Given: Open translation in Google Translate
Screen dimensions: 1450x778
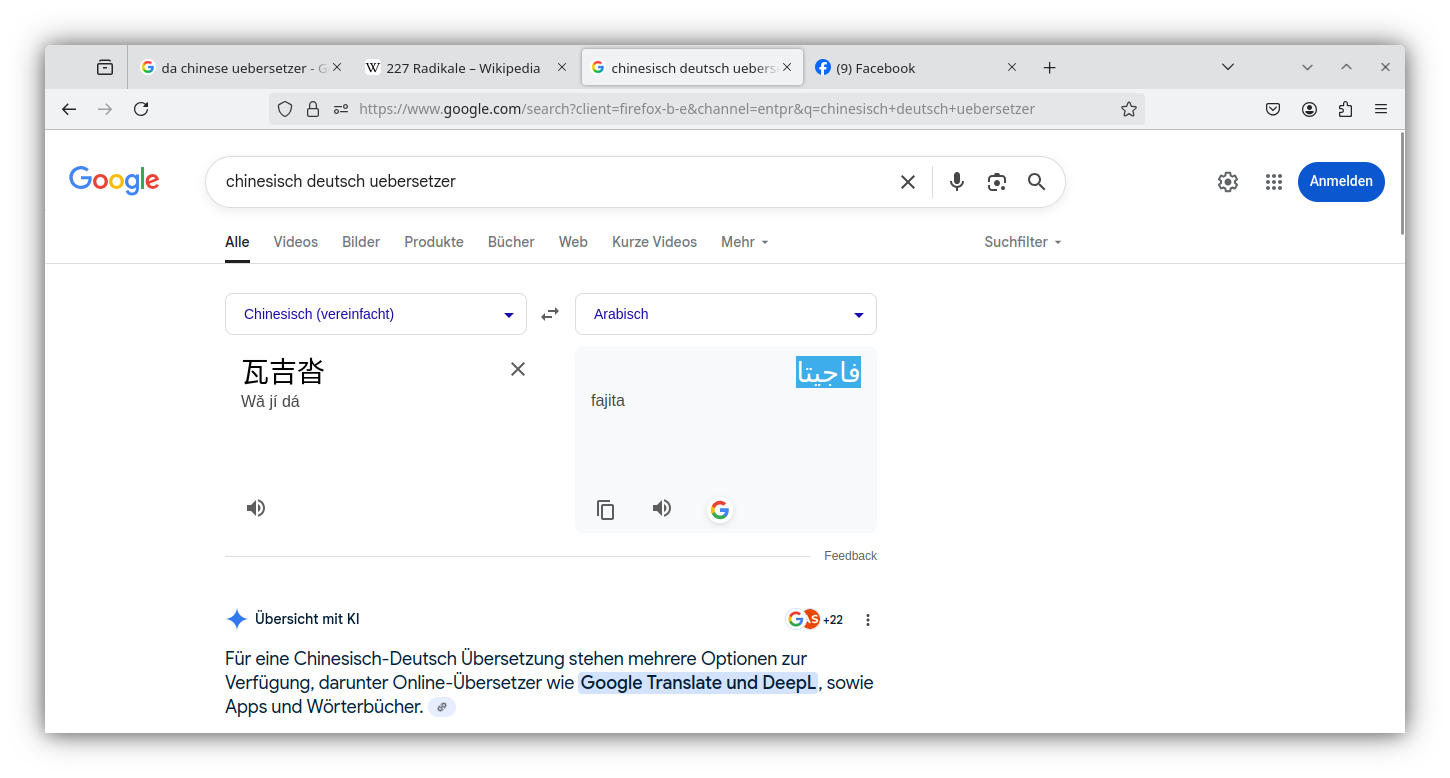Looking at the screenshot, I should [x=719, y=509].
